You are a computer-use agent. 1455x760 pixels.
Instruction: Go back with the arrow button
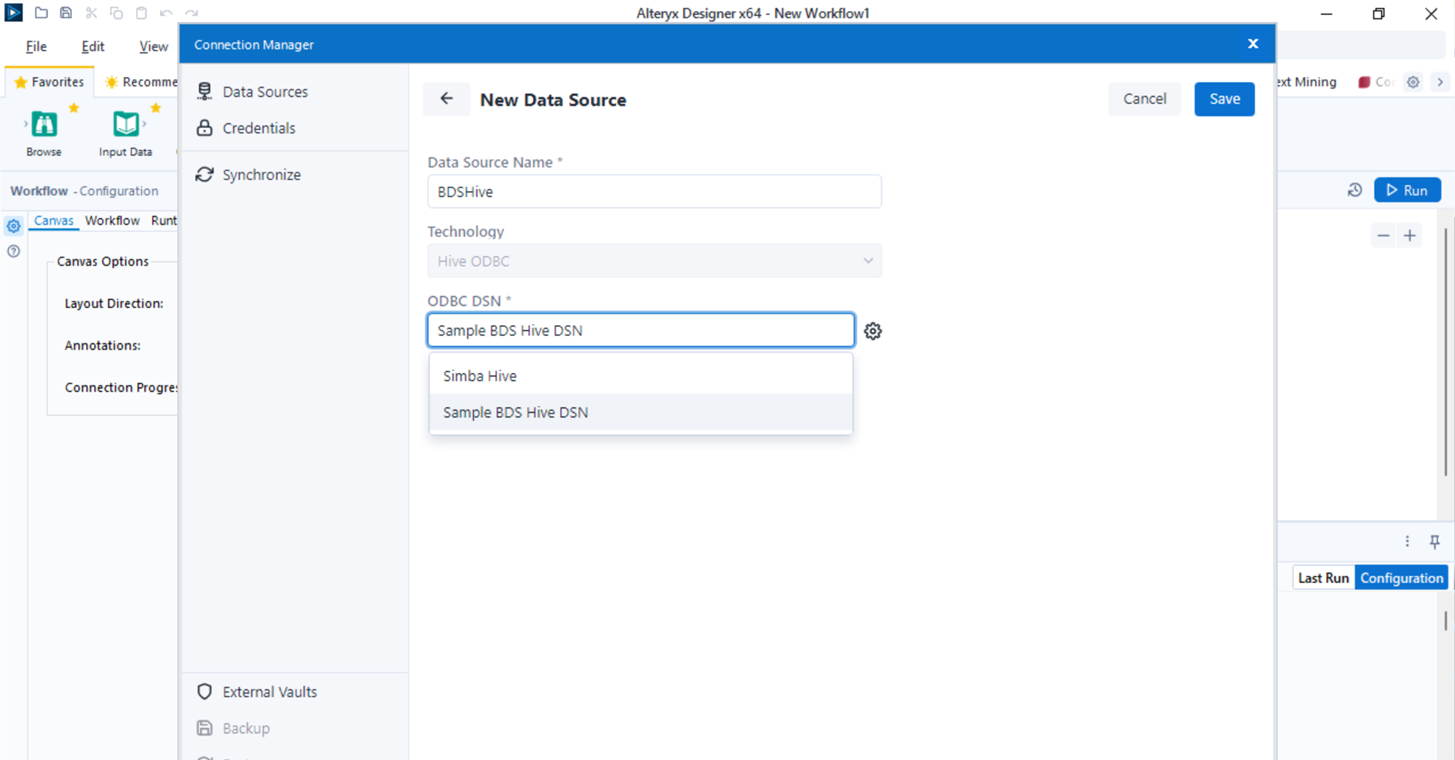(x=446, y=99)
